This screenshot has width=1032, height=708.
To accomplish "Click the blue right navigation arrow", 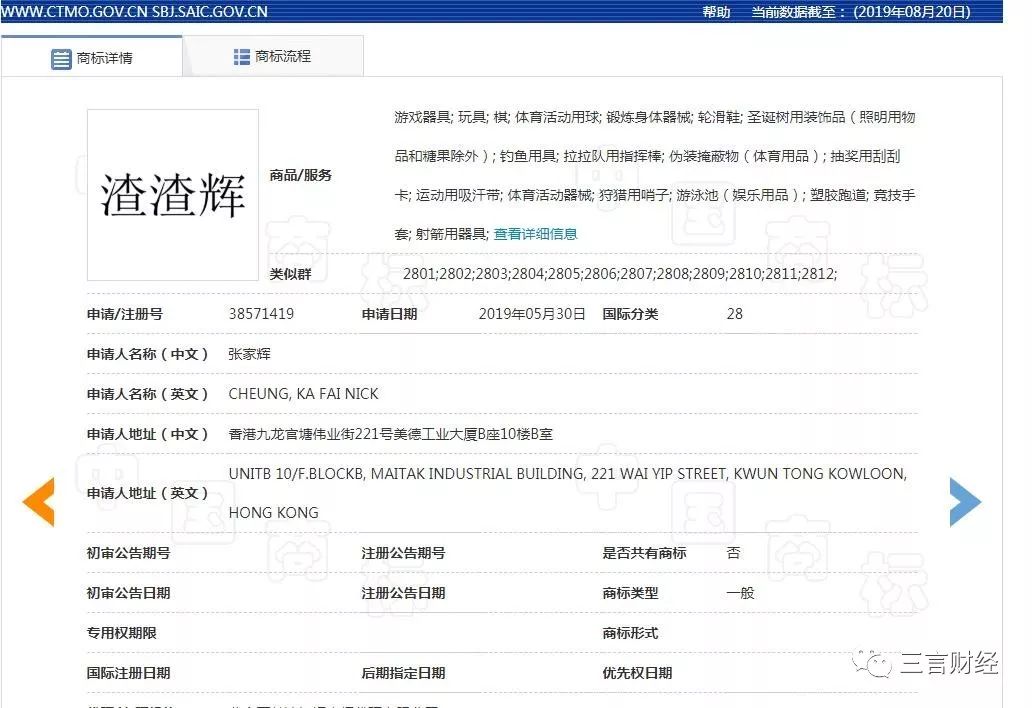I will (965, 502).
